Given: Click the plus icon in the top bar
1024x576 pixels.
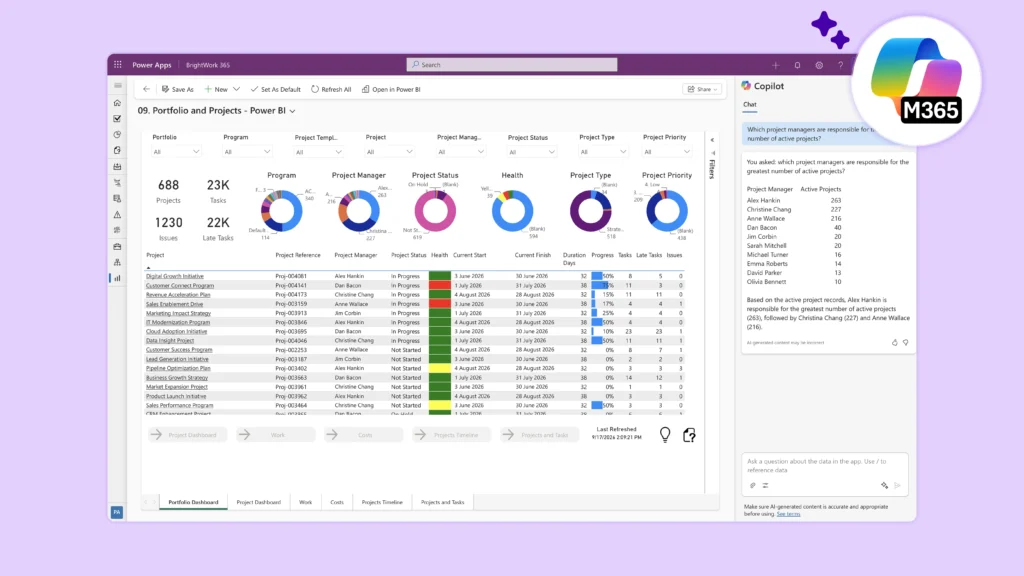Looking at the screenshot, I should tap(775, 65).
